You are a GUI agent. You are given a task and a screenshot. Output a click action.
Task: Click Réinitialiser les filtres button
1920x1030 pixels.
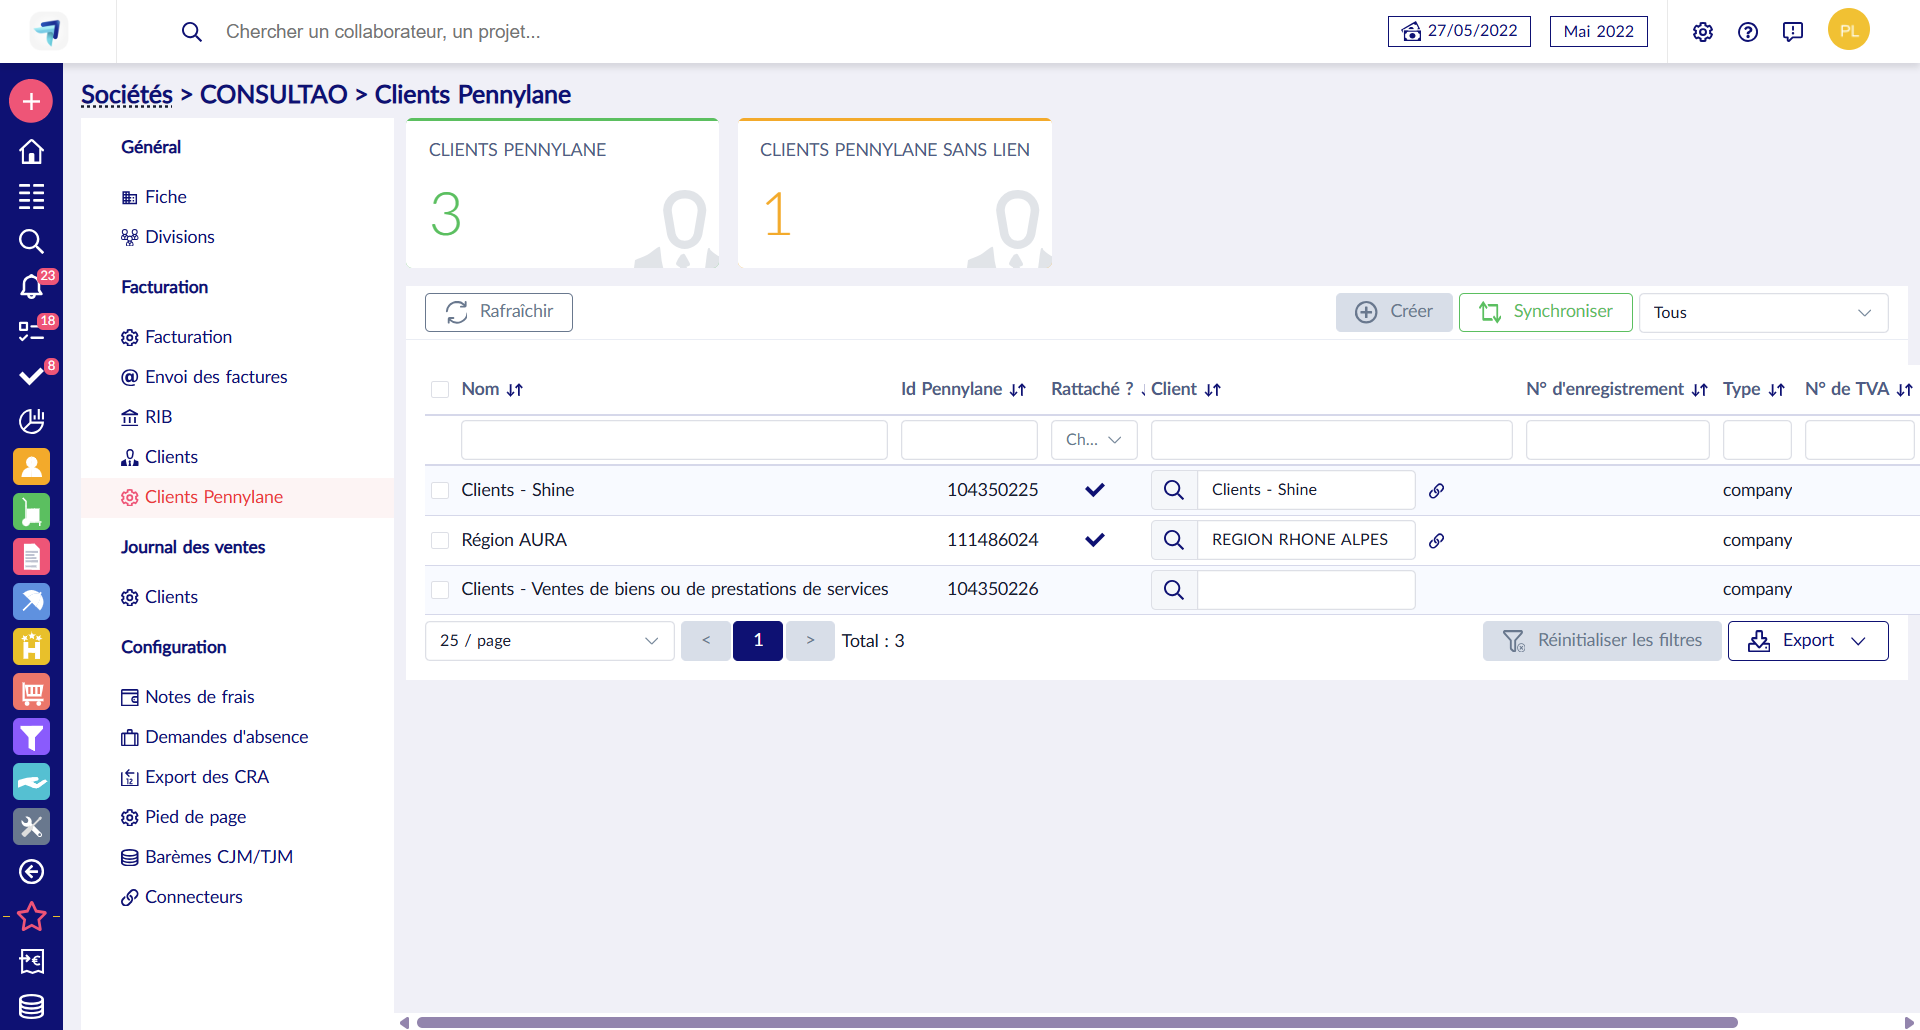click(1602, 641)
